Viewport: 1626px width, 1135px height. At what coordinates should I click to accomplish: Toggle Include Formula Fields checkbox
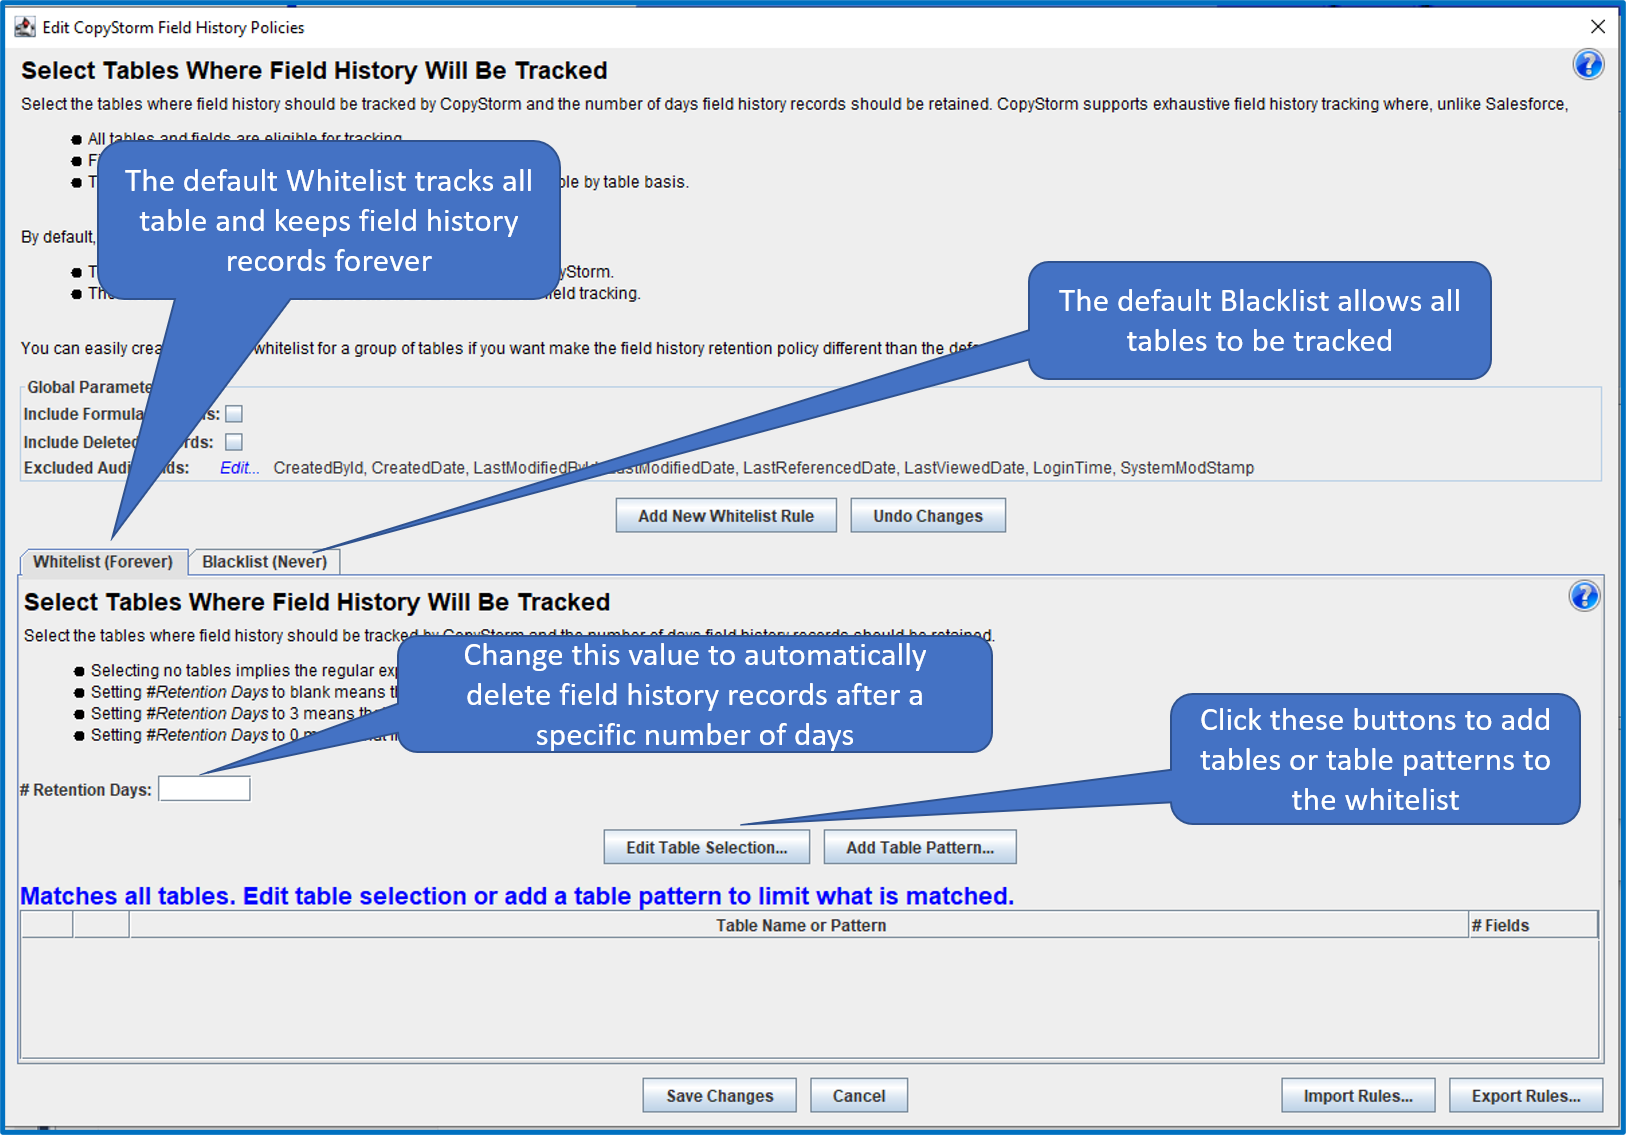[x=234, y=414]
